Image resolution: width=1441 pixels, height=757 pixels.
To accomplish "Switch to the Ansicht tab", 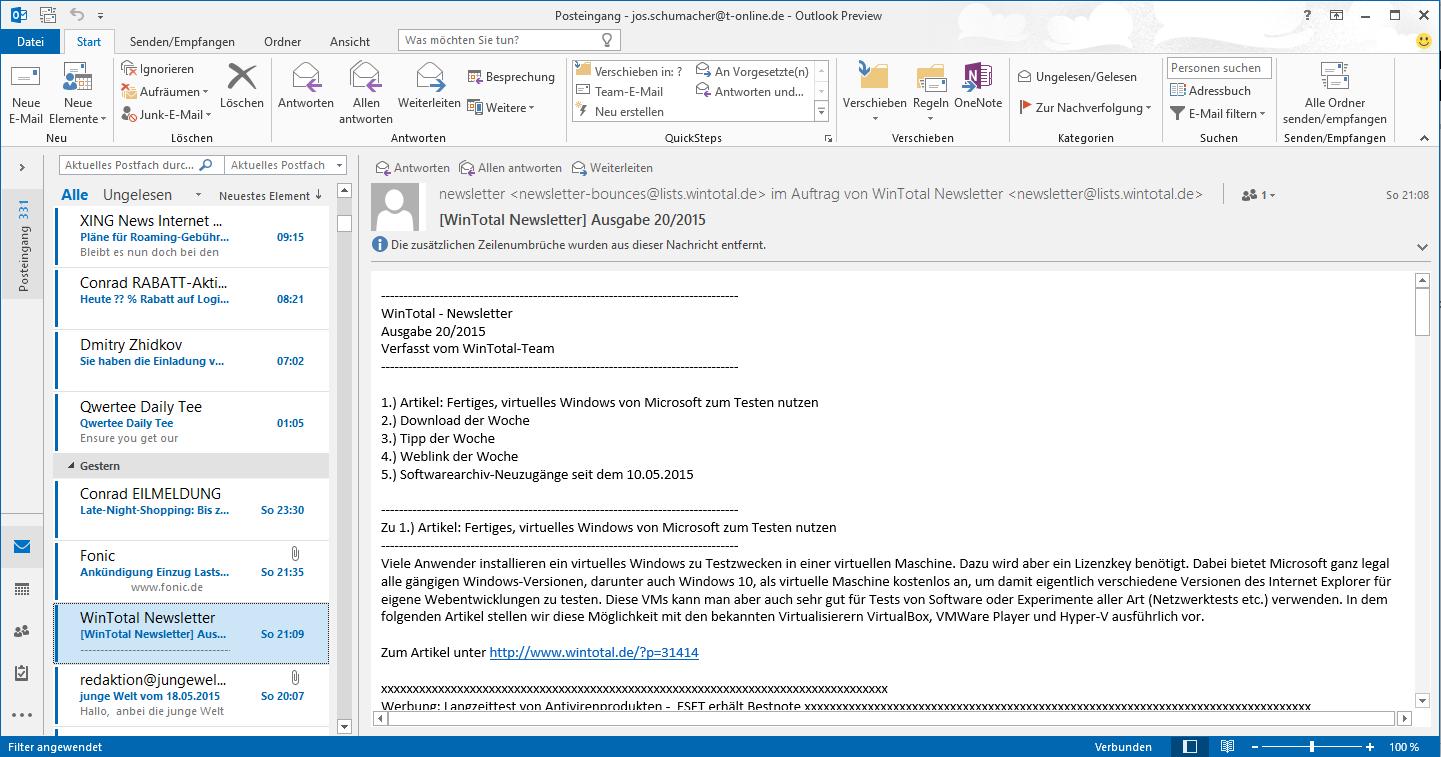I will point(350,41).
